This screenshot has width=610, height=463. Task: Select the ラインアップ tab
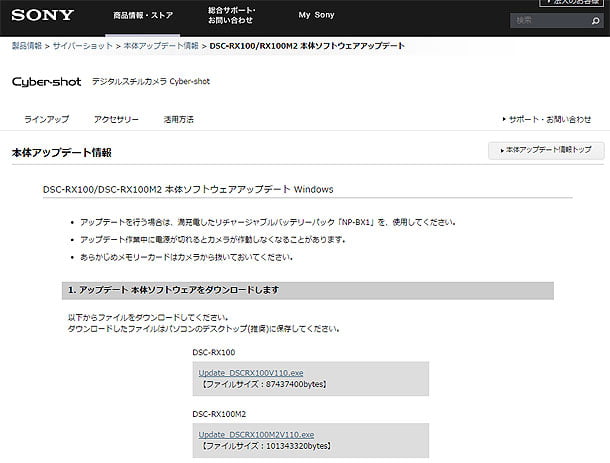click(47, 119)
